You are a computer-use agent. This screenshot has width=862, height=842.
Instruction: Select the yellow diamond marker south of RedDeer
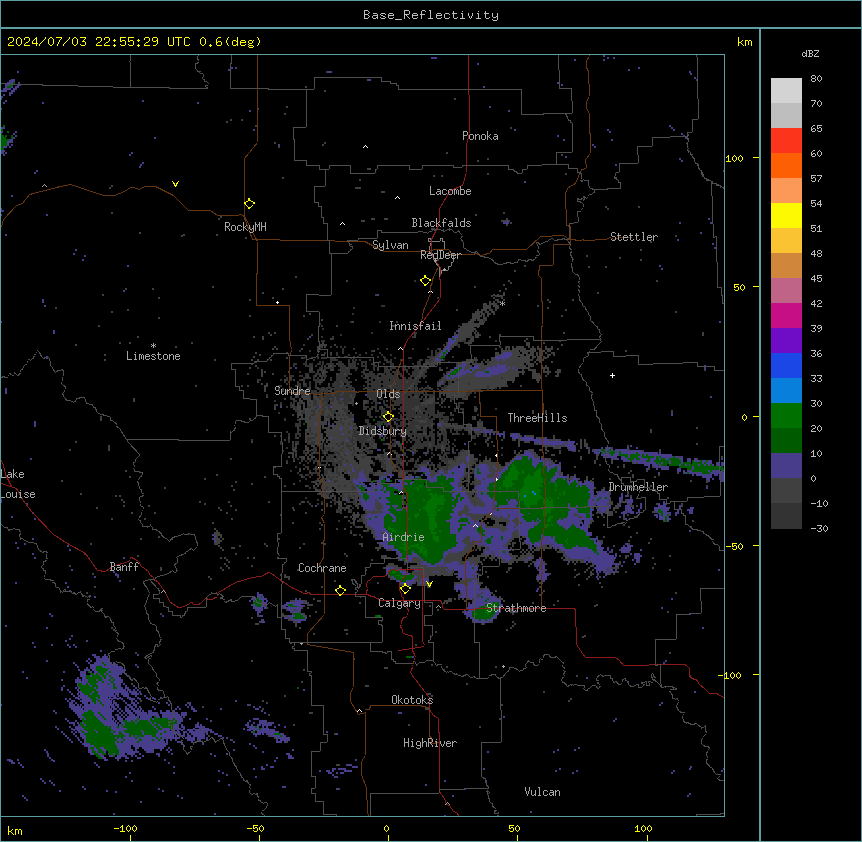coord(426,281)
